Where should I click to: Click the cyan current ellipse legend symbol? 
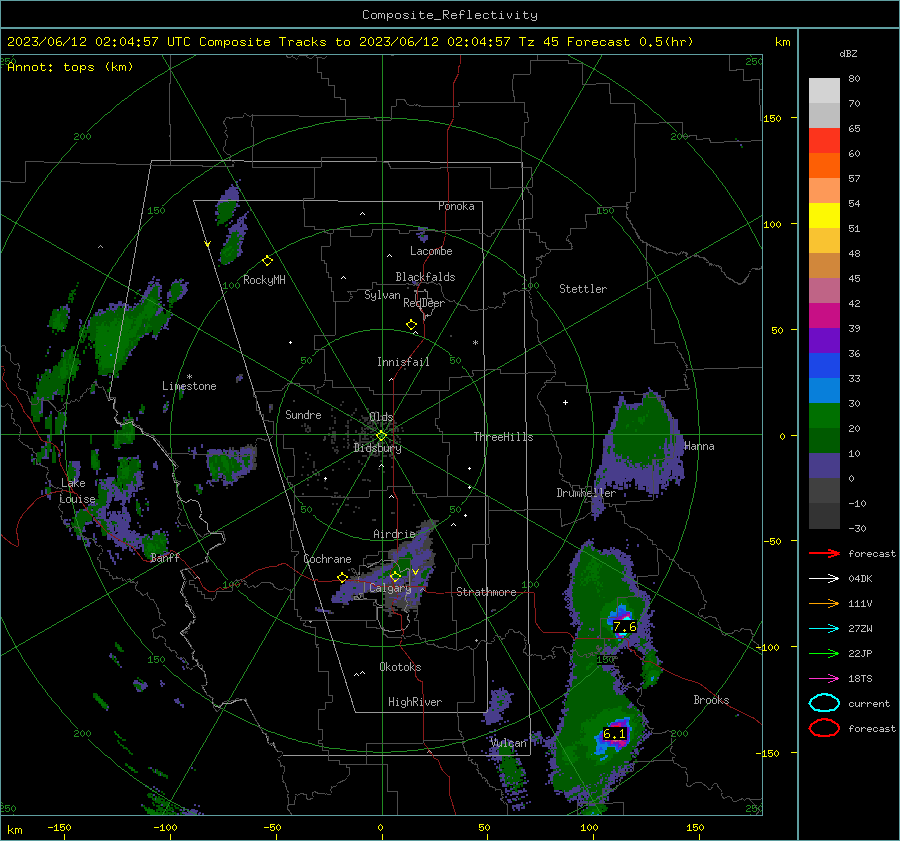pyautogui.click(x=824, y=703)
